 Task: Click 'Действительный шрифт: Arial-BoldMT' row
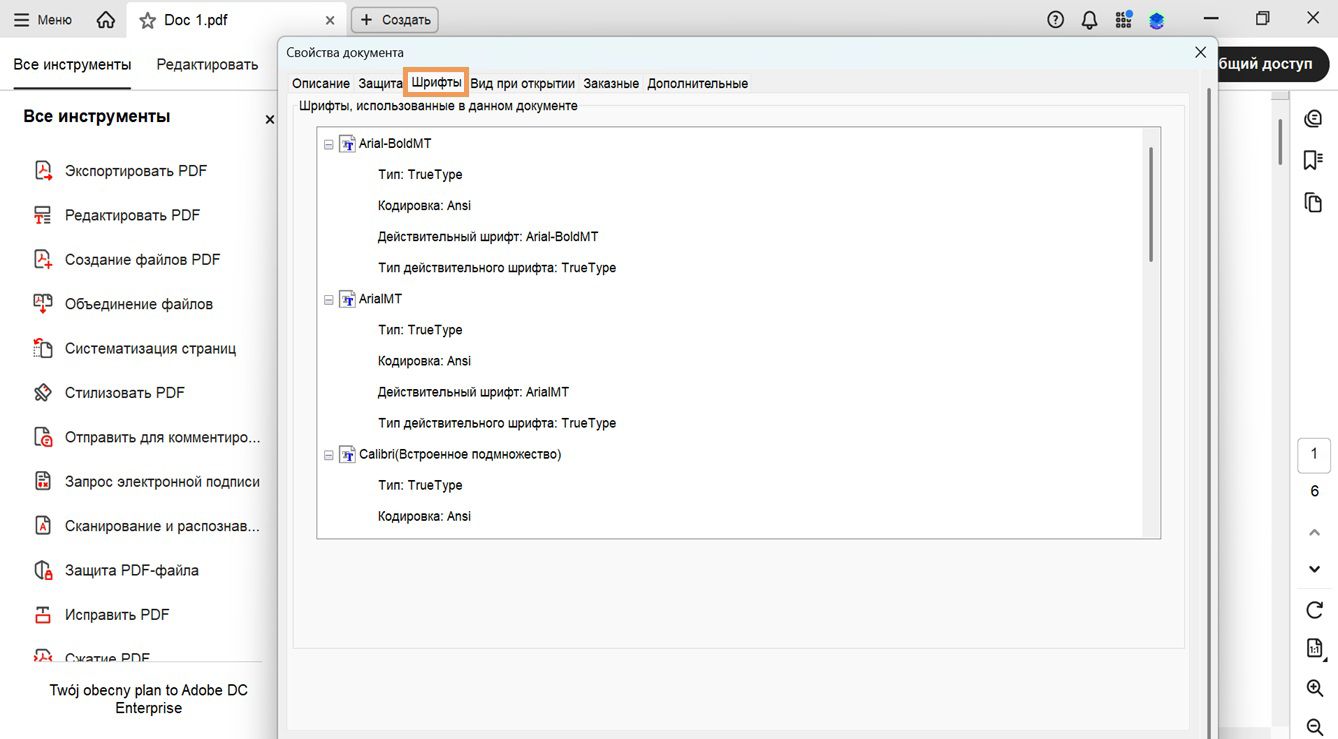[488, 237]
